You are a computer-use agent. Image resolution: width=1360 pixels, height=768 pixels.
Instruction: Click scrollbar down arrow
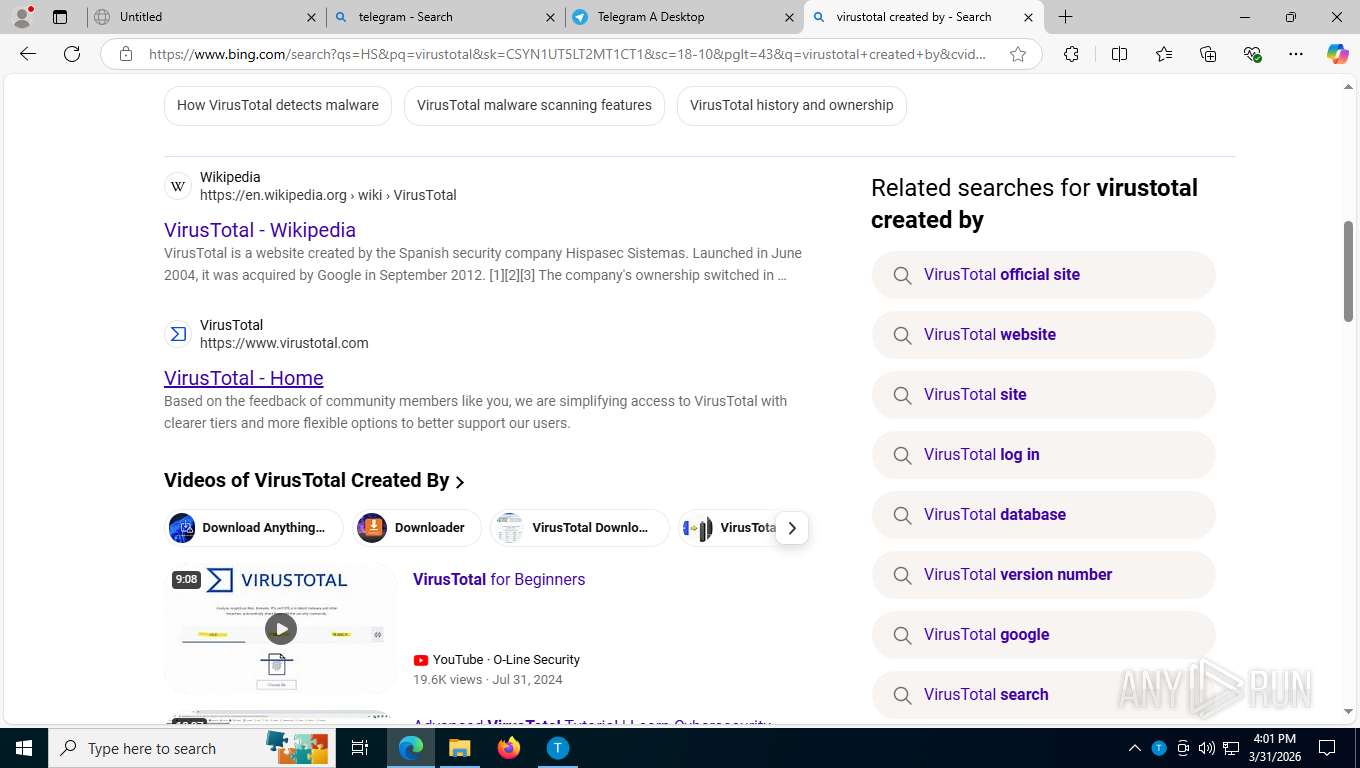click(1348, 712)
